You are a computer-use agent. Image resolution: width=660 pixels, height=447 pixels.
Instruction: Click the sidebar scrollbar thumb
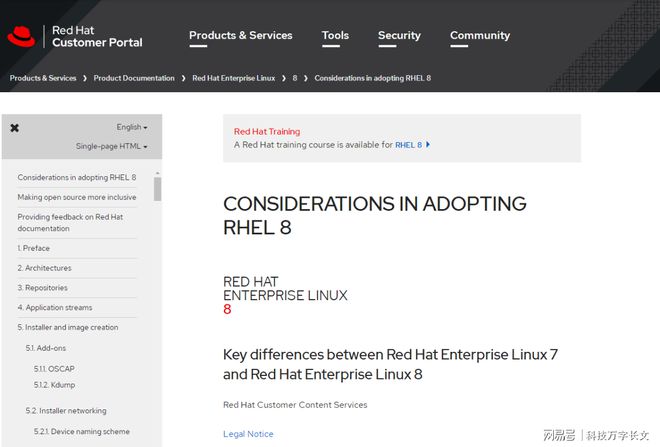[157, 189]
